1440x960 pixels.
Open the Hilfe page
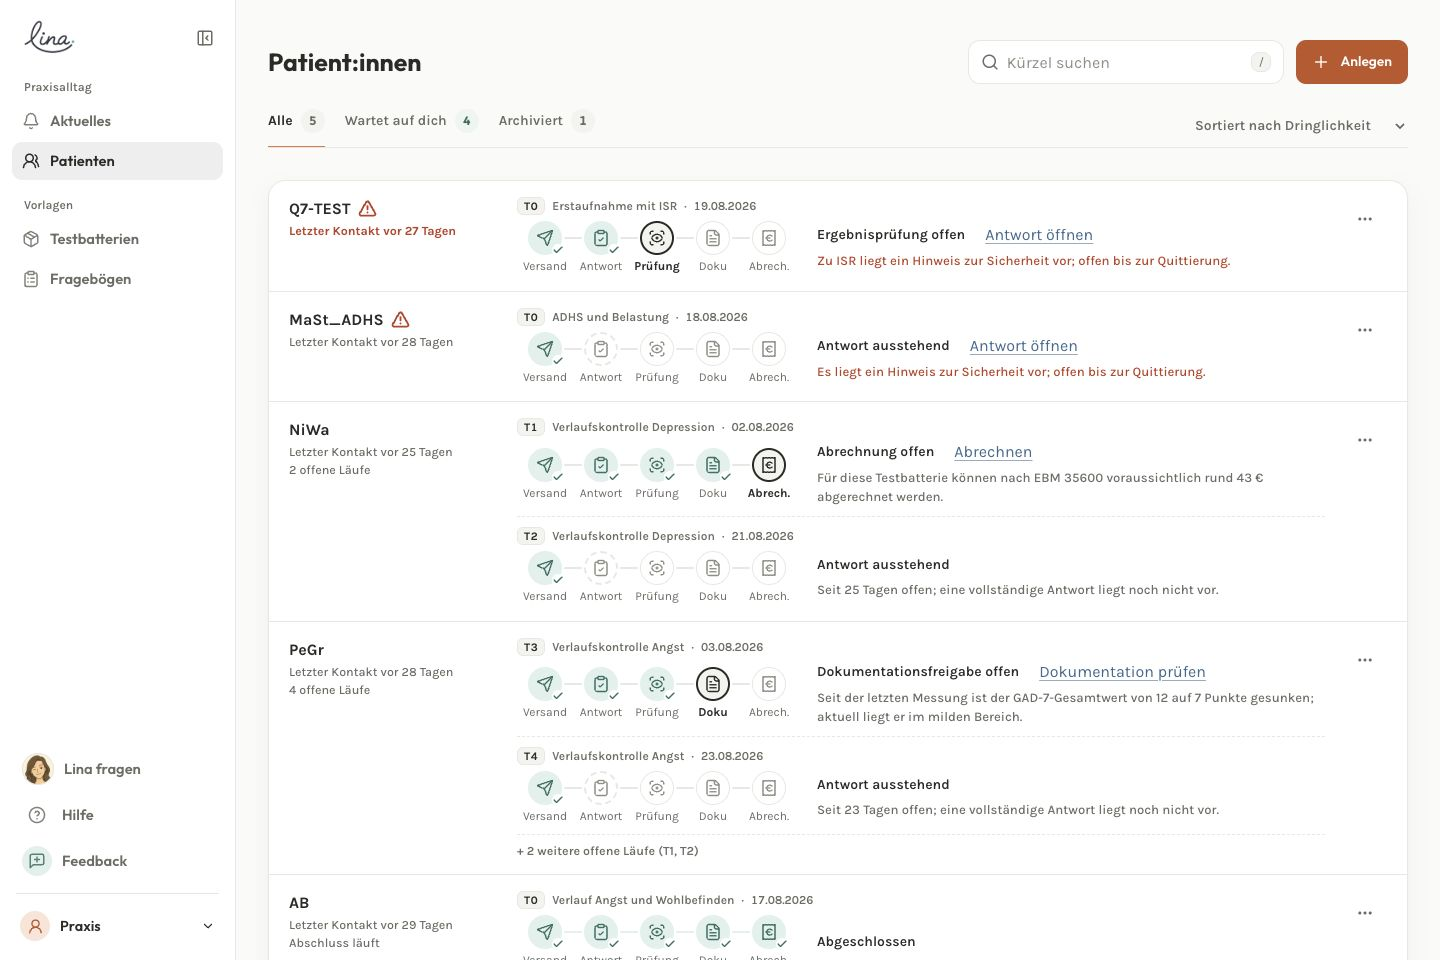coord(117,815)
